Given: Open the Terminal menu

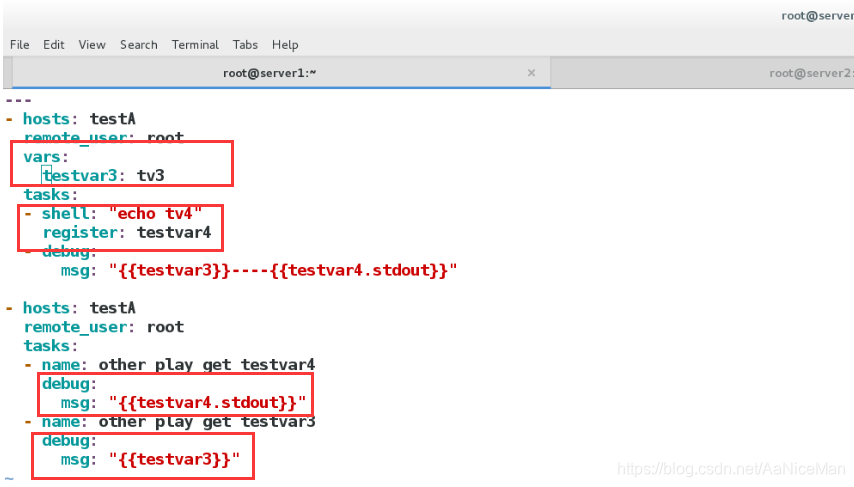Looking at the screenshot, I should click(x=195, y=45).
